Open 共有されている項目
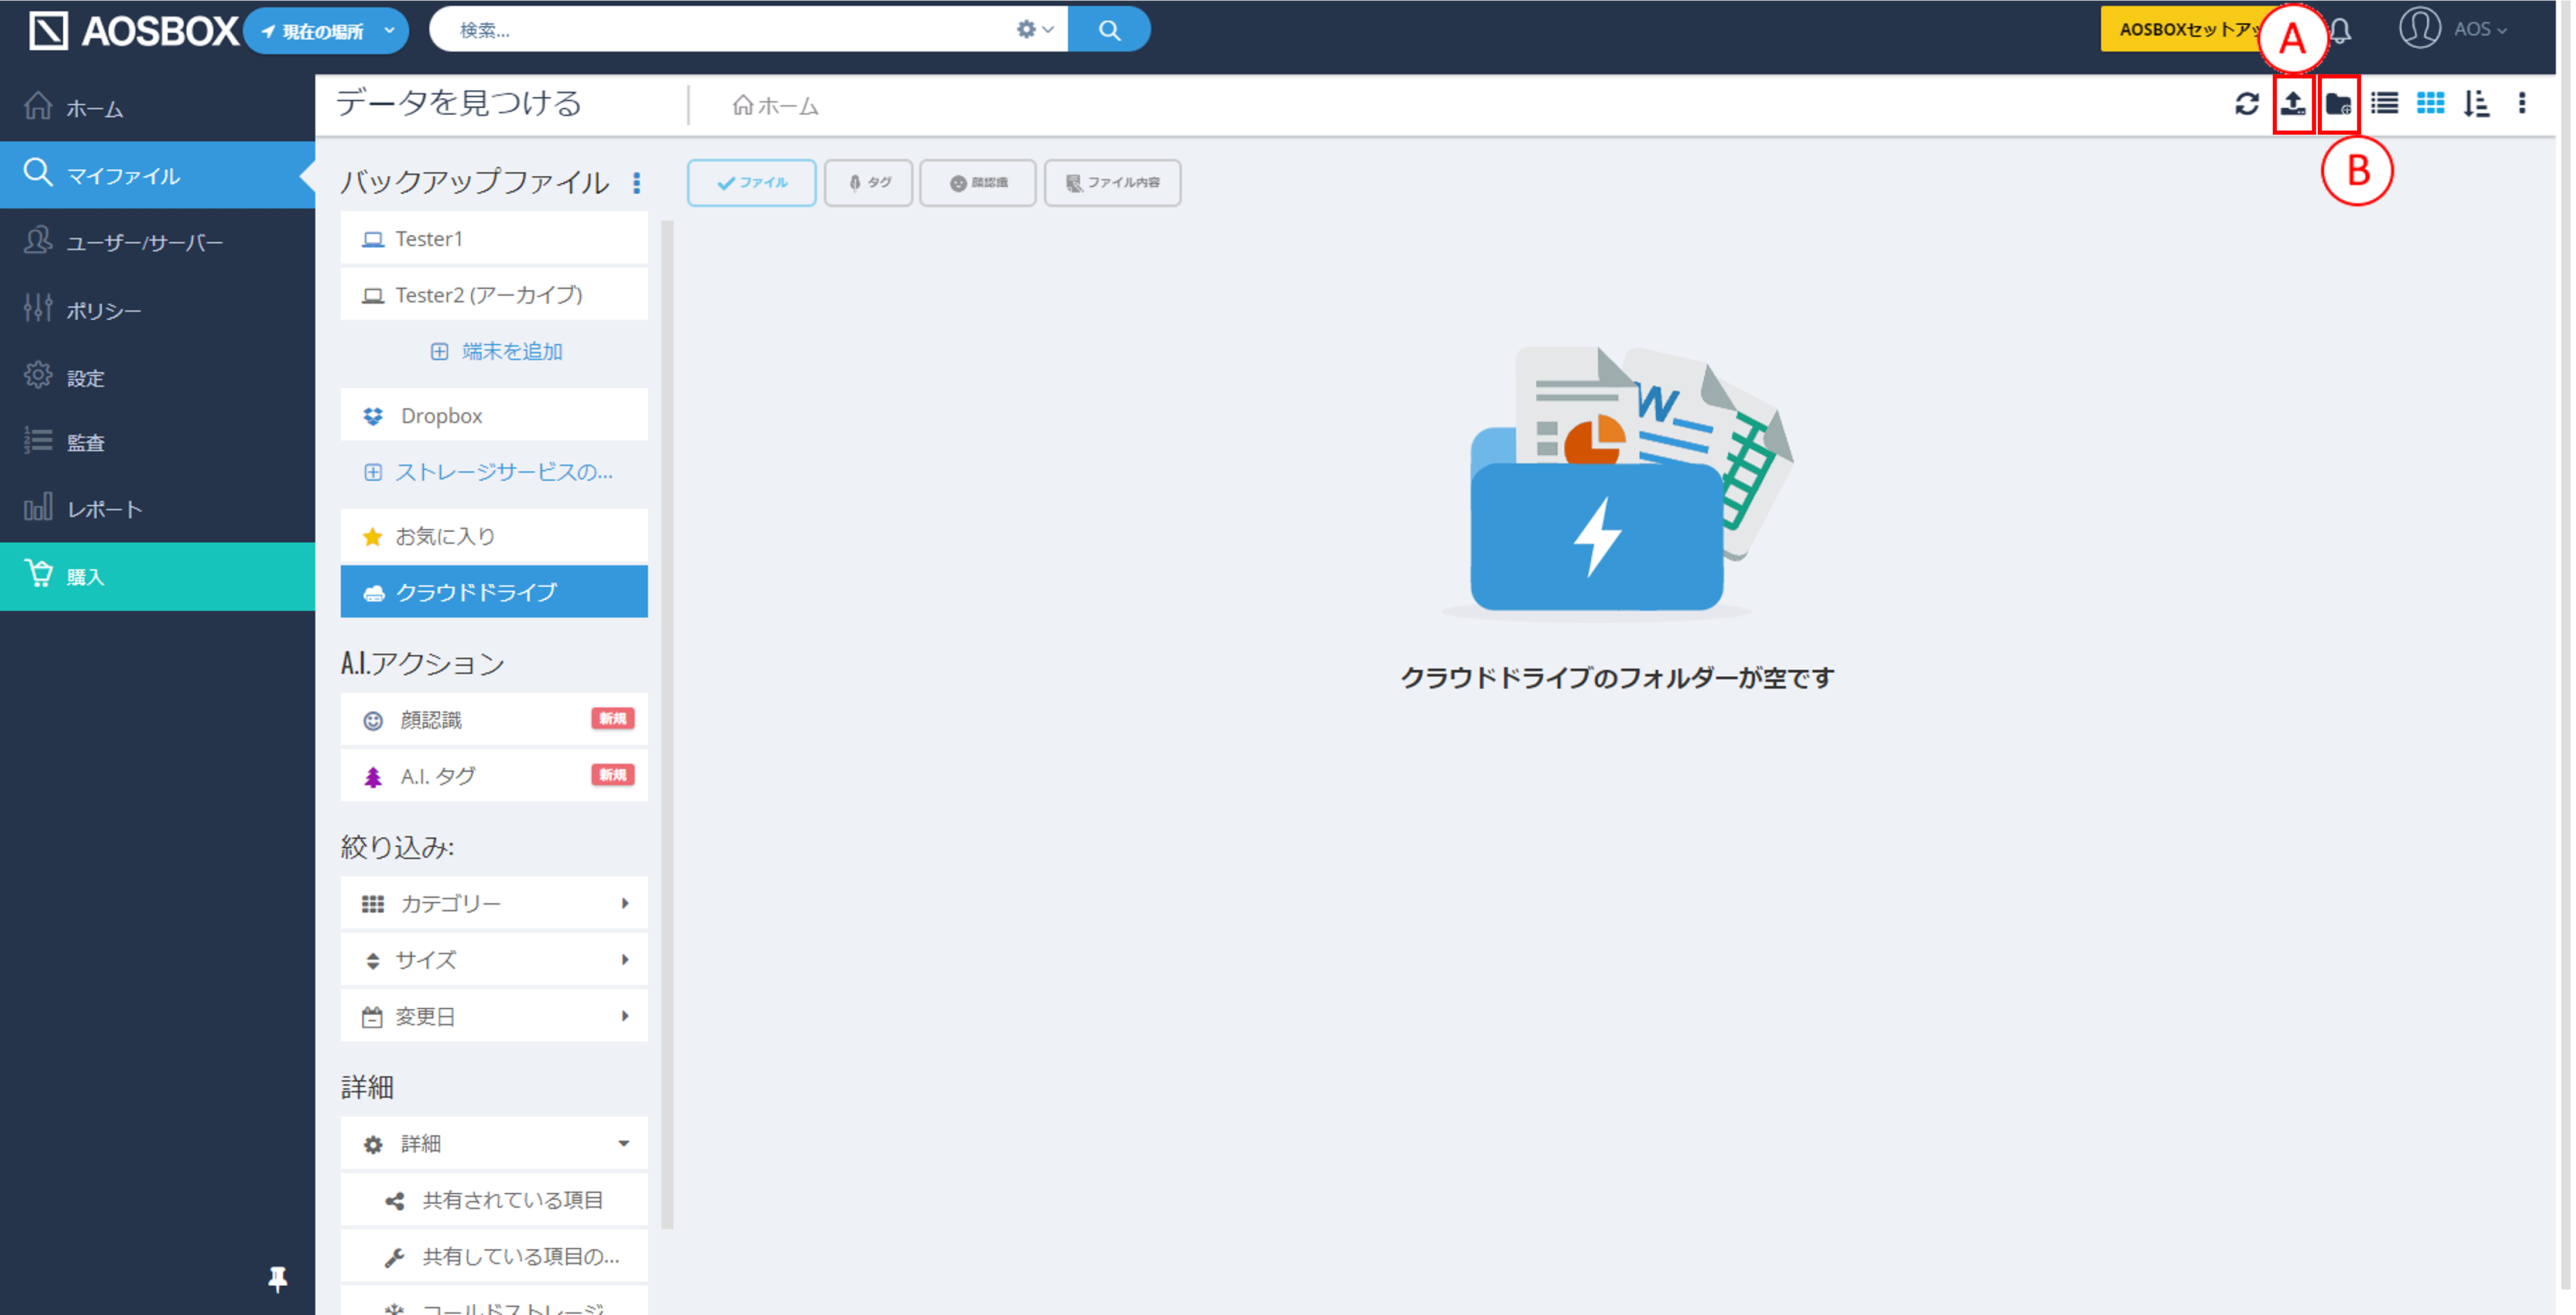This screenshot has width=2576, height=1315. pos(494,1200)
